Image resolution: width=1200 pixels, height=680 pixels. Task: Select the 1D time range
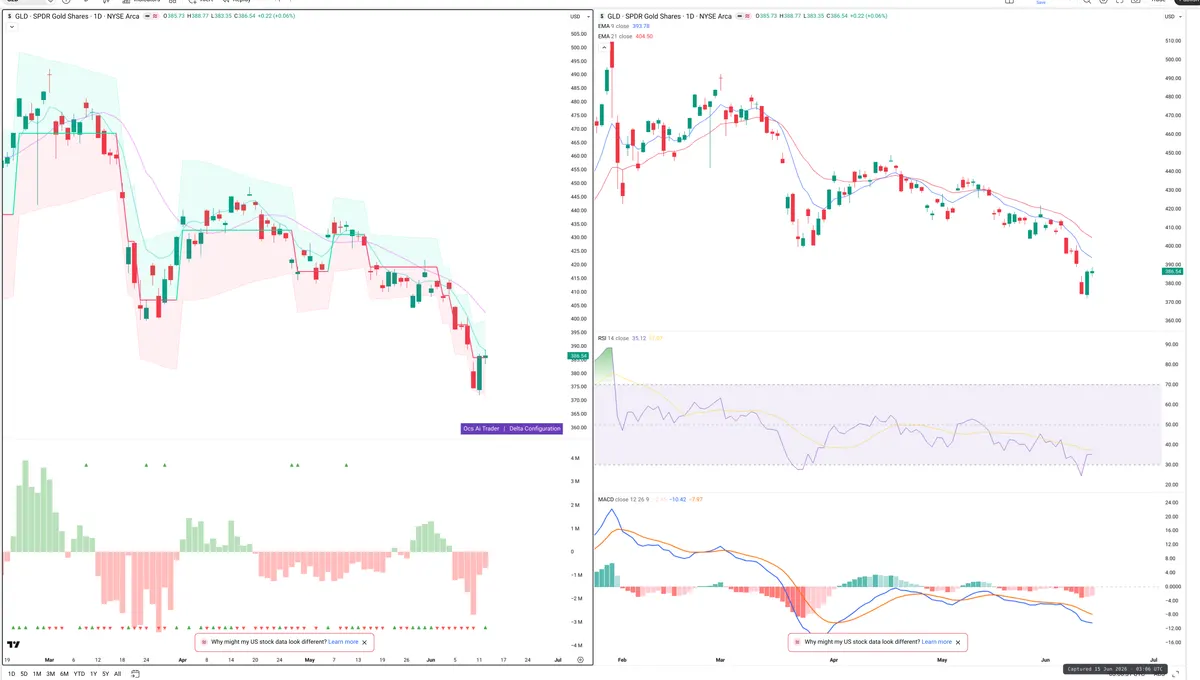click(11, 674)
